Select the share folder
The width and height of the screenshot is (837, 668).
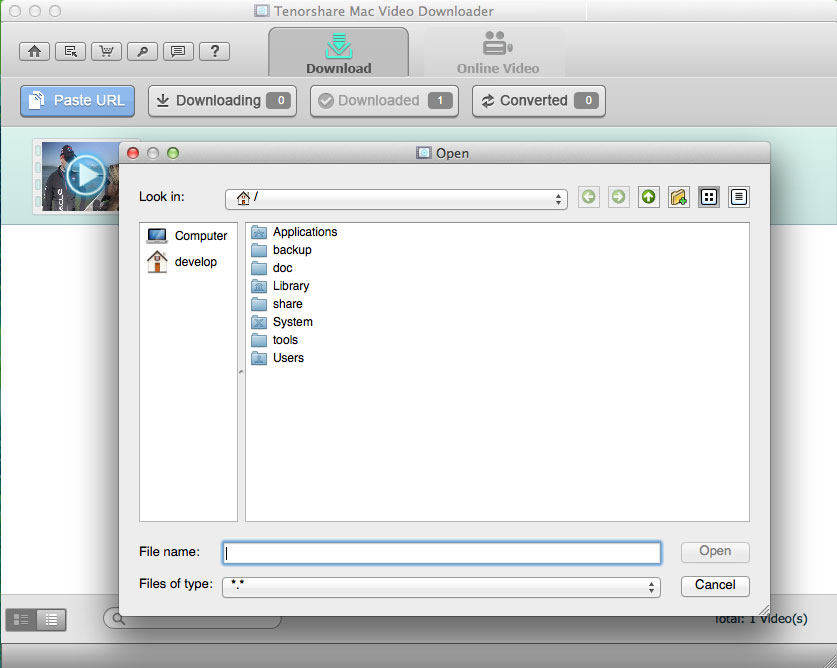277,304
